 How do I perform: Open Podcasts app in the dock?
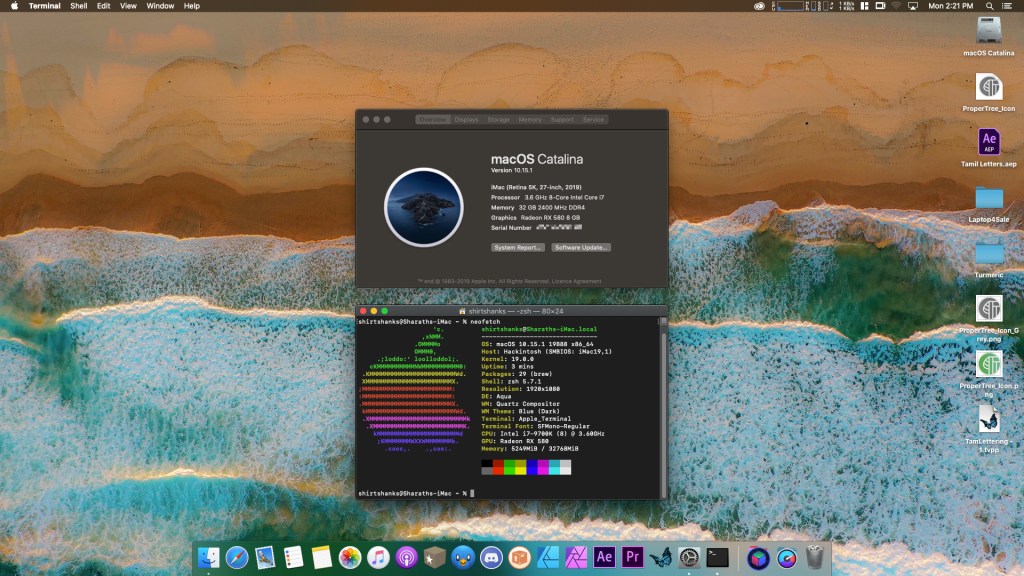406,558
